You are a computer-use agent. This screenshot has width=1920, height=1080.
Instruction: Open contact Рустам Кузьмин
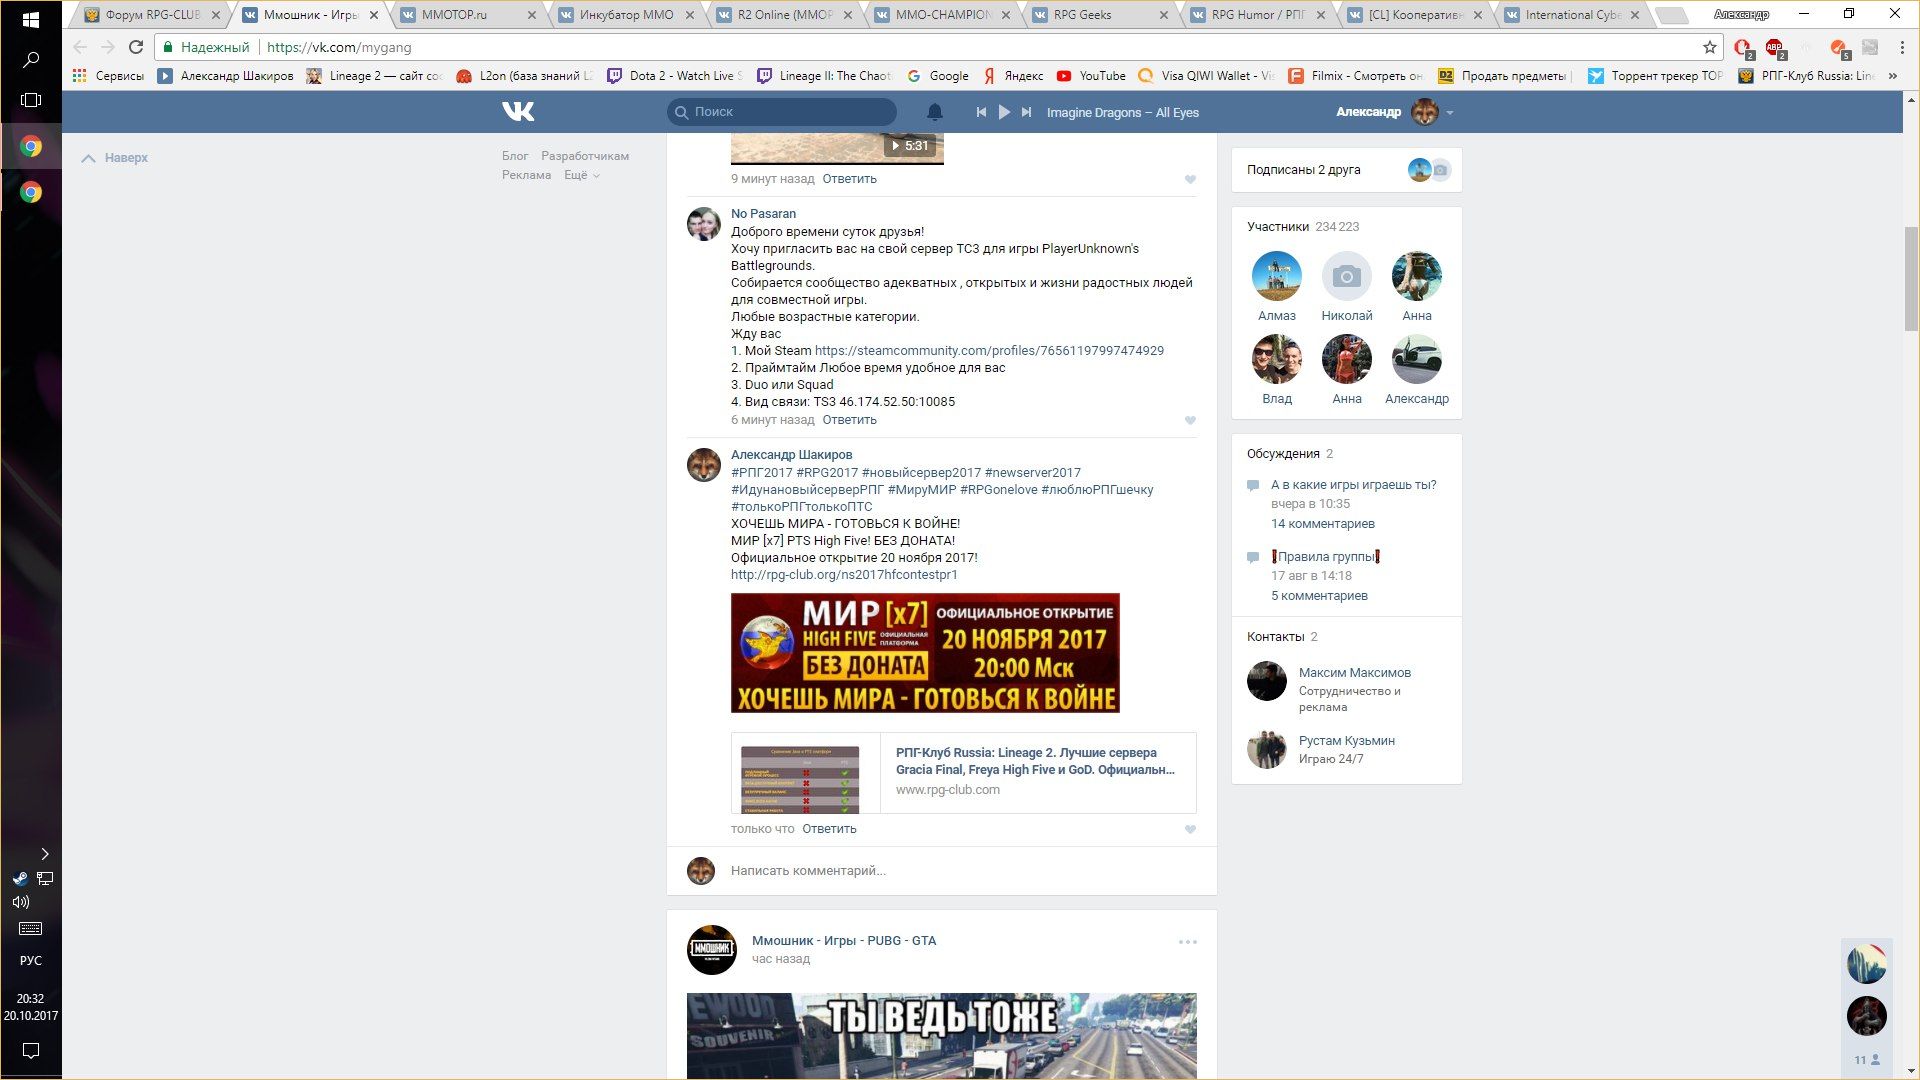point(1346,741)
